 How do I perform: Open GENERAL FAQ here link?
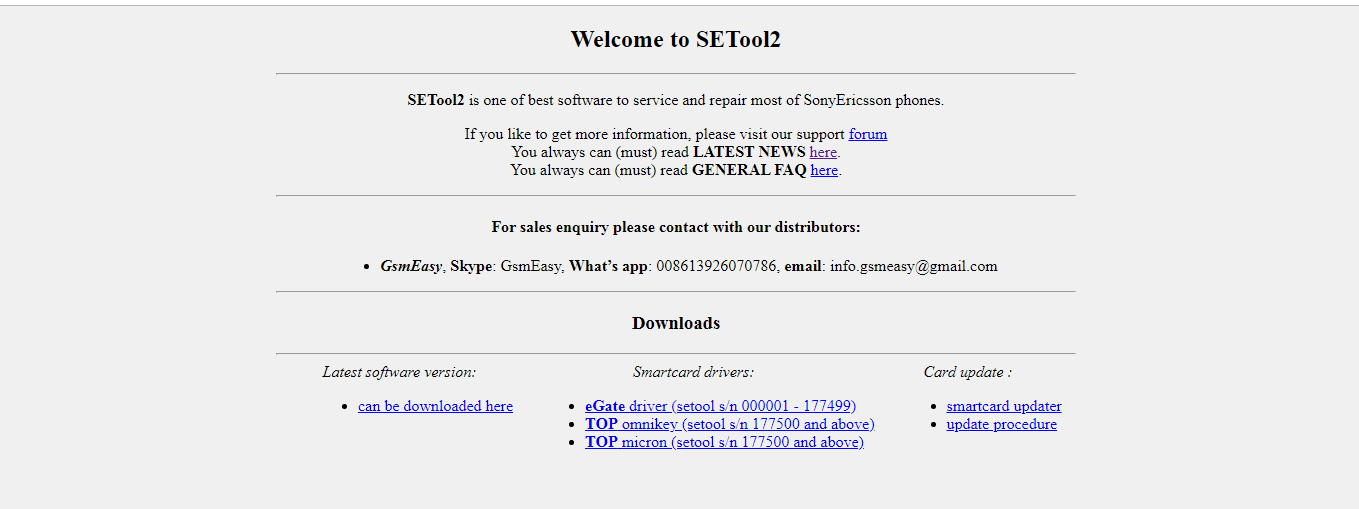(824, 170)
